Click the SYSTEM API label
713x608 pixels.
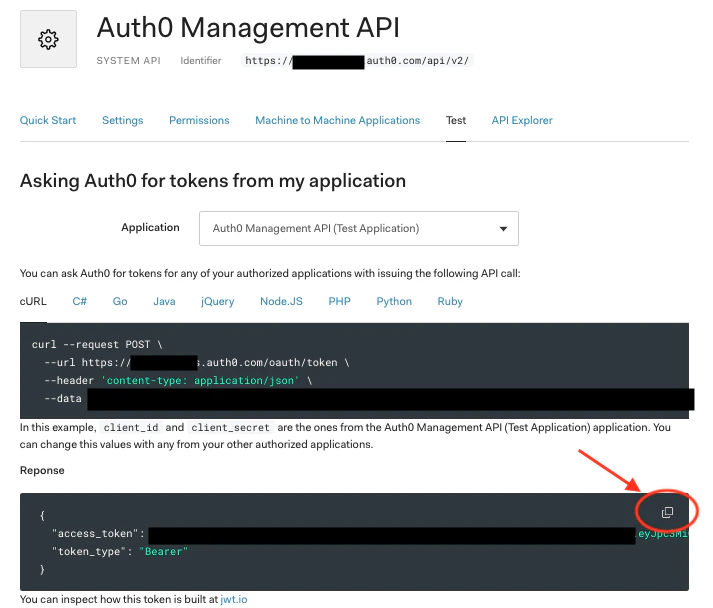(x=128, y=61)
